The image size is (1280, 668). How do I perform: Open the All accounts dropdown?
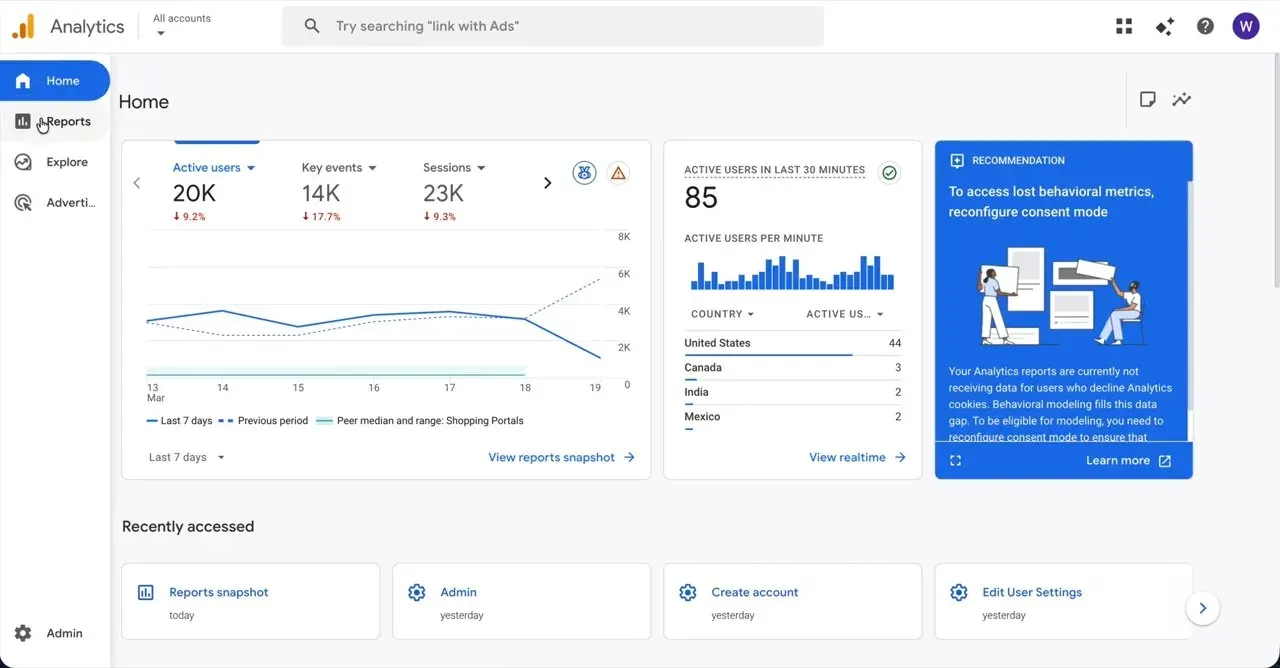point(182,25)
